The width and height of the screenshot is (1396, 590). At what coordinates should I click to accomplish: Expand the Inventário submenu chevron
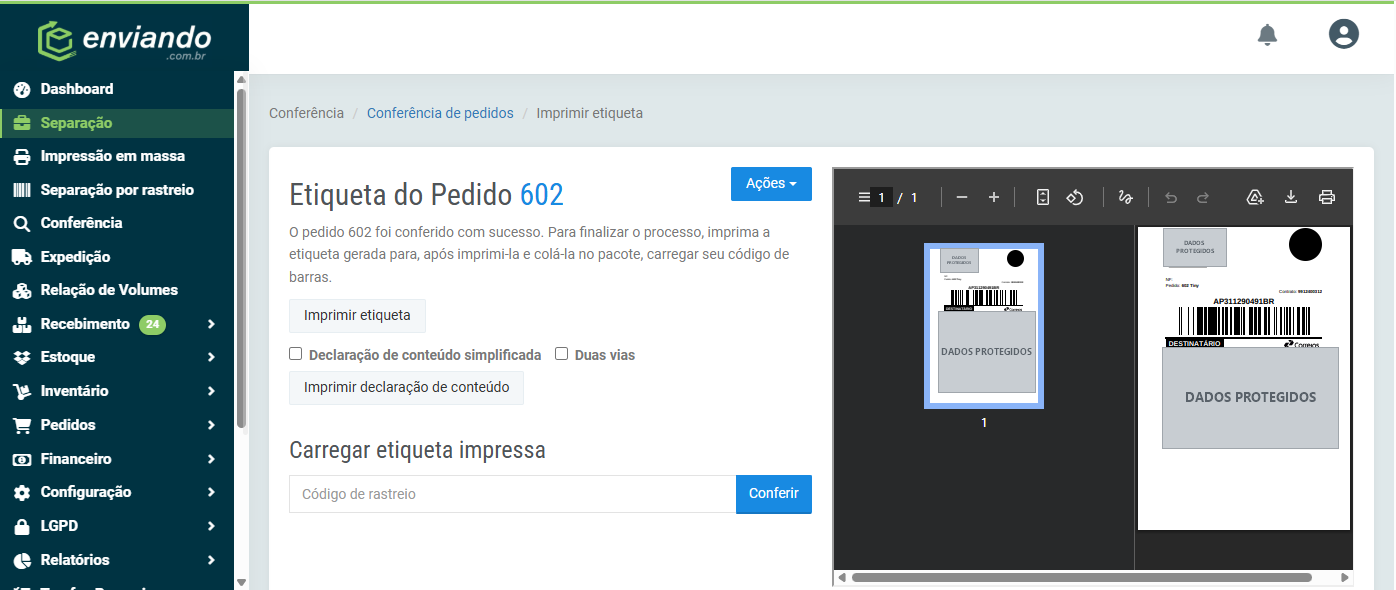pos(211,391)
